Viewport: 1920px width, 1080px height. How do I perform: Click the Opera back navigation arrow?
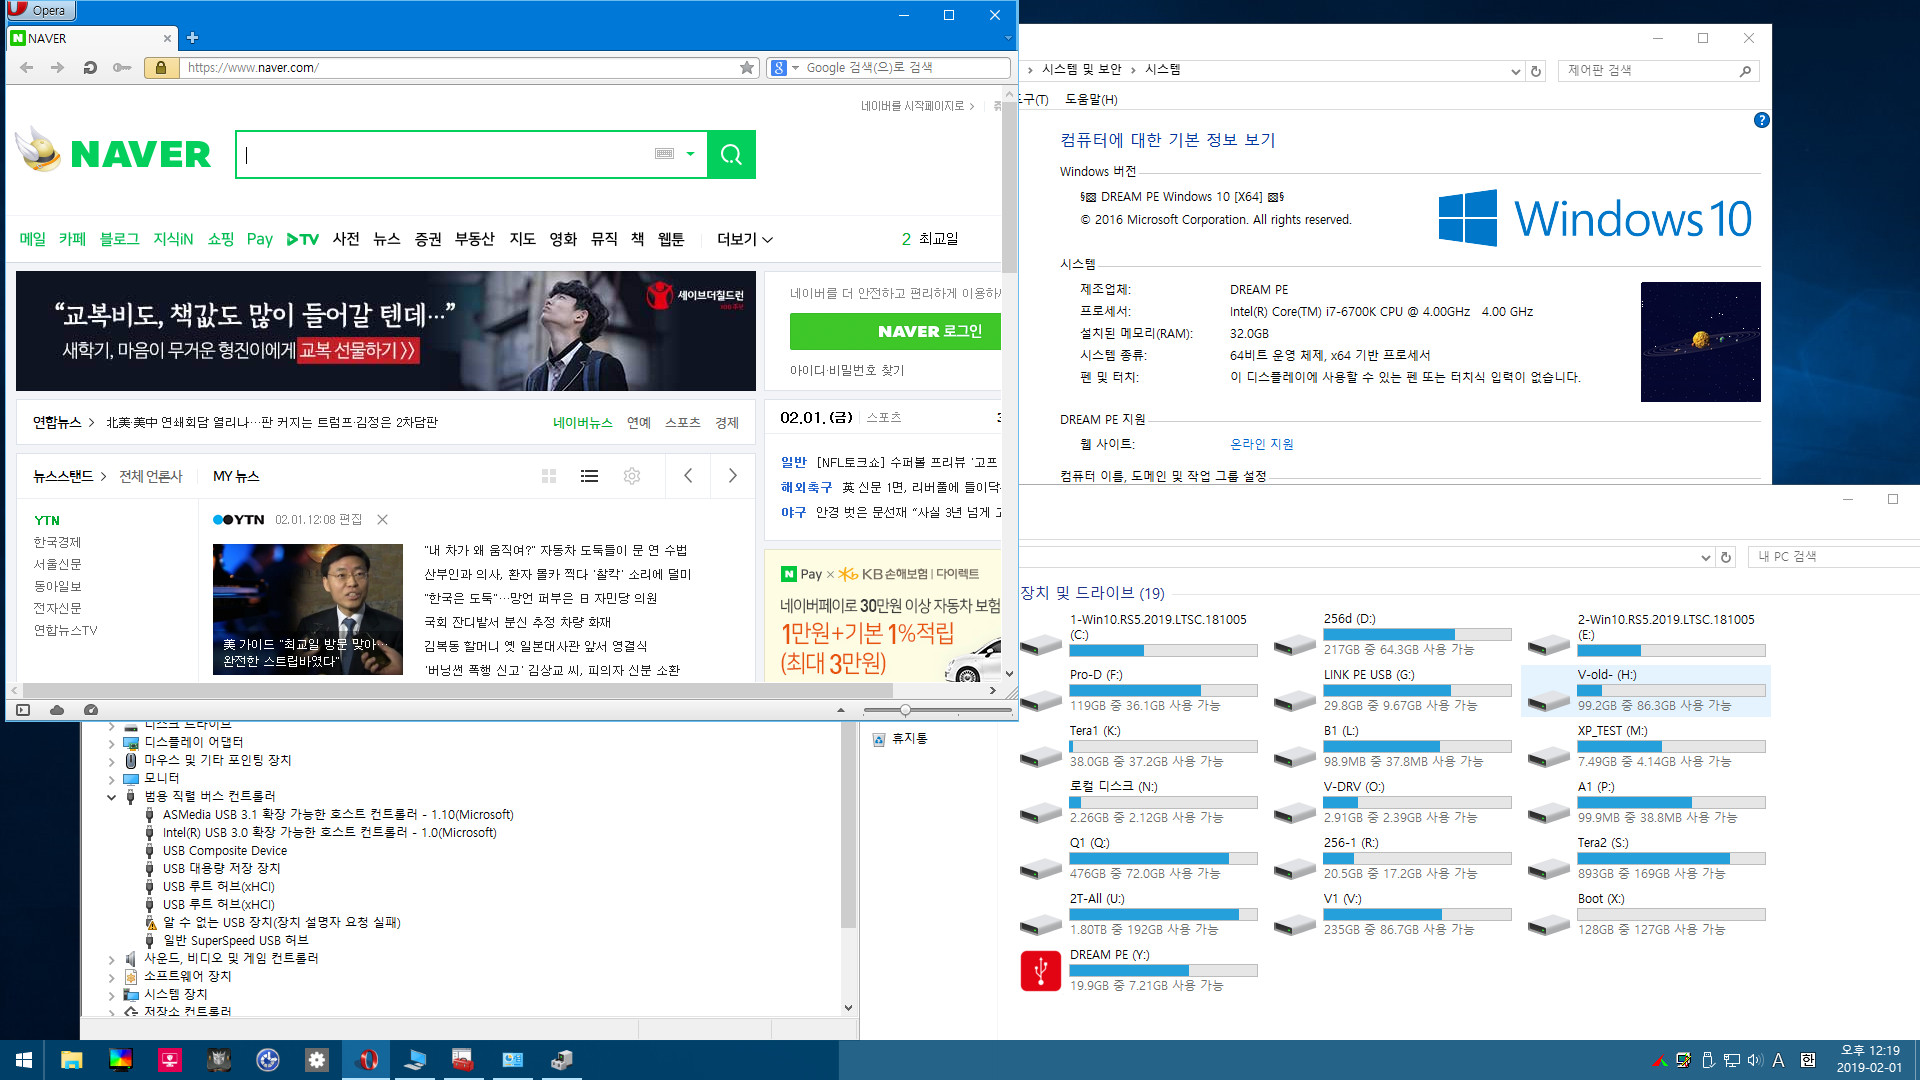click(27, 67)
